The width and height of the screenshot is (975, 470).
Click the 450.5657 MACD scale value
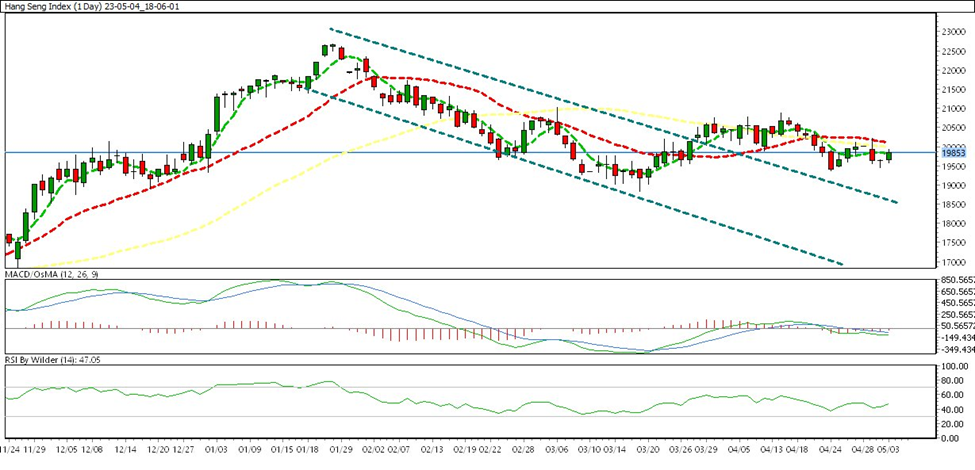click(x=958, y=303)
